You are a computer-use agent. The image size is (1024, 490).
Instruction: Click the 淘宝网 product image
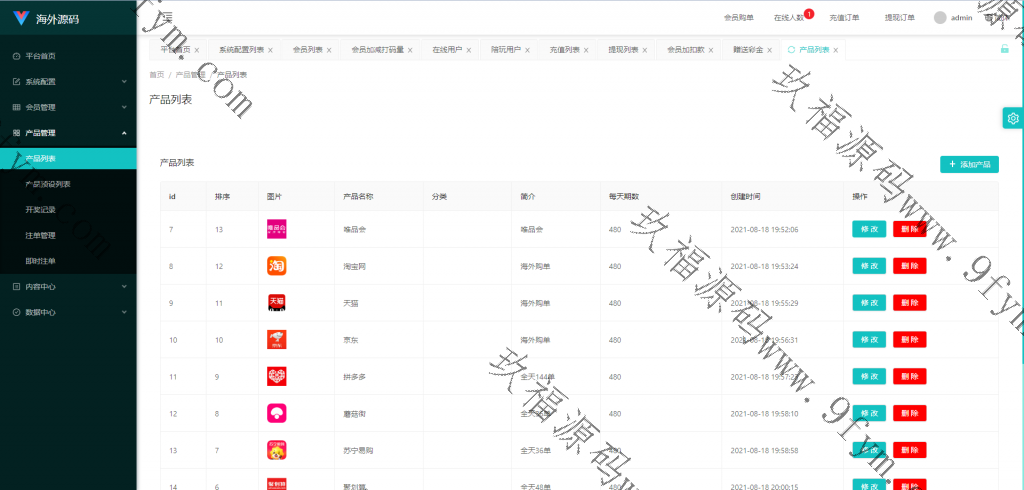pyautogui.click(x=277, y=266)
